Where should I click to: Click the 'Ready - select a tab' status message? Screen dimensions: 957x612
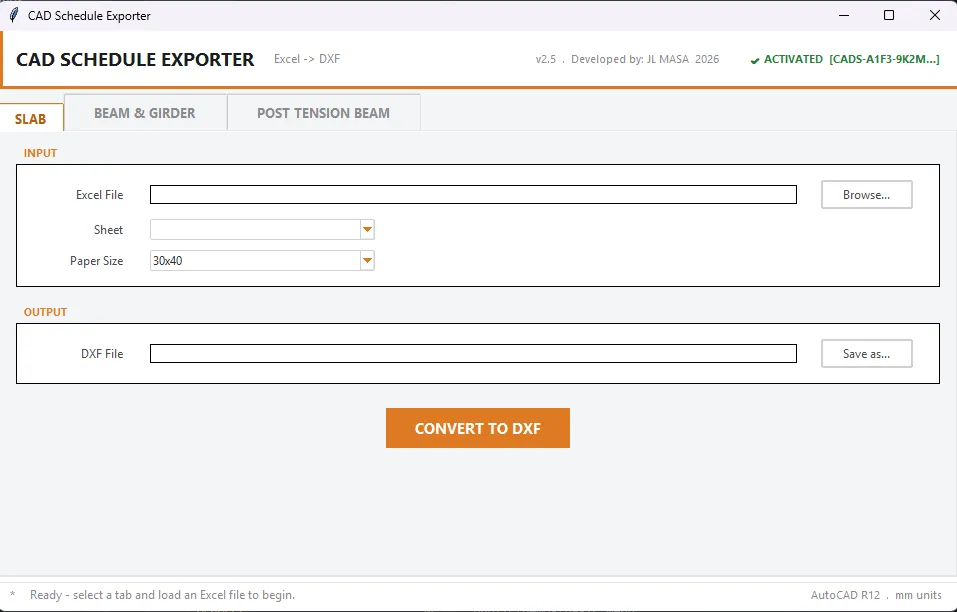coord(162,594)
